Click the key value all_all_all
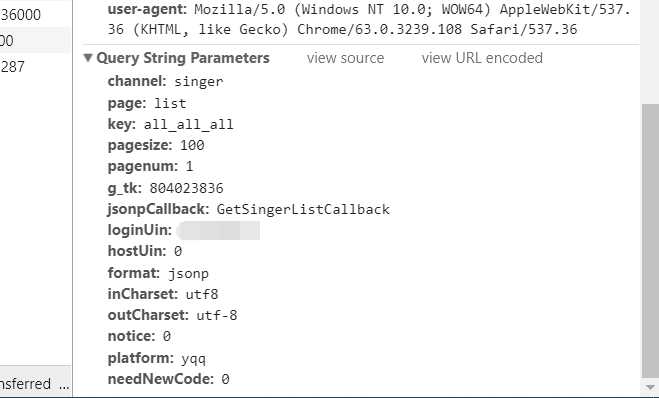The height and width of the screenshot is (398, 659). pyautogui.click(x=188, y=125)
